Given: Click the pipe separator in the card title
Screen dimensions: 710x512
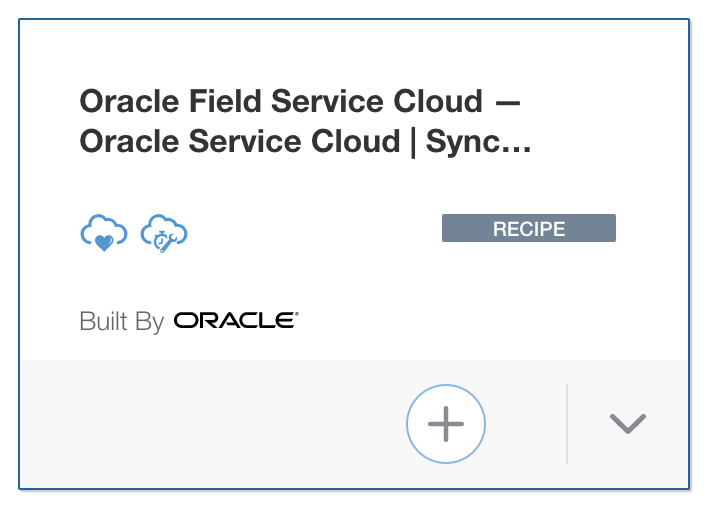Looking at the screenshot, I should [412, 142].
